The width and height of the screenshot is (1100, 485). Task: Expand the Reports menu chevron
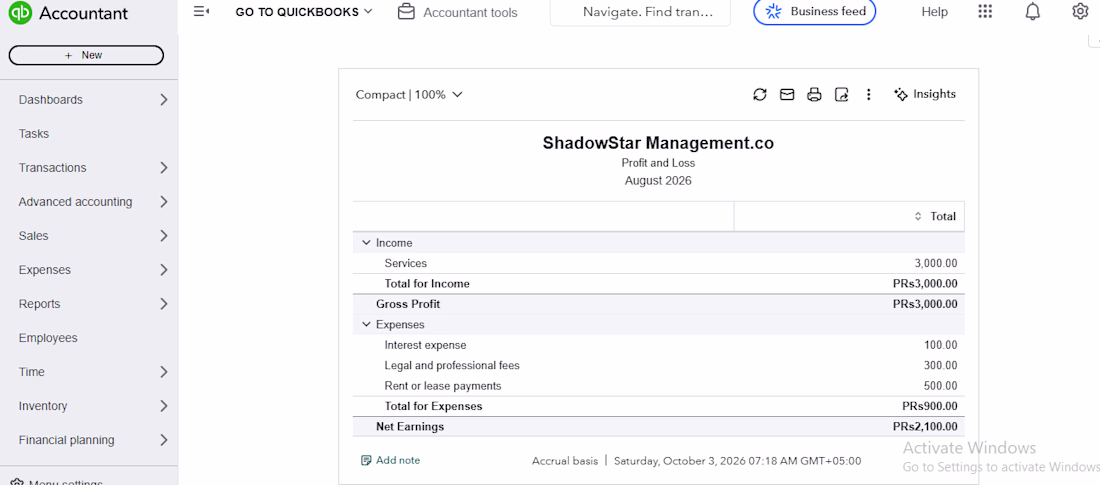163,304
